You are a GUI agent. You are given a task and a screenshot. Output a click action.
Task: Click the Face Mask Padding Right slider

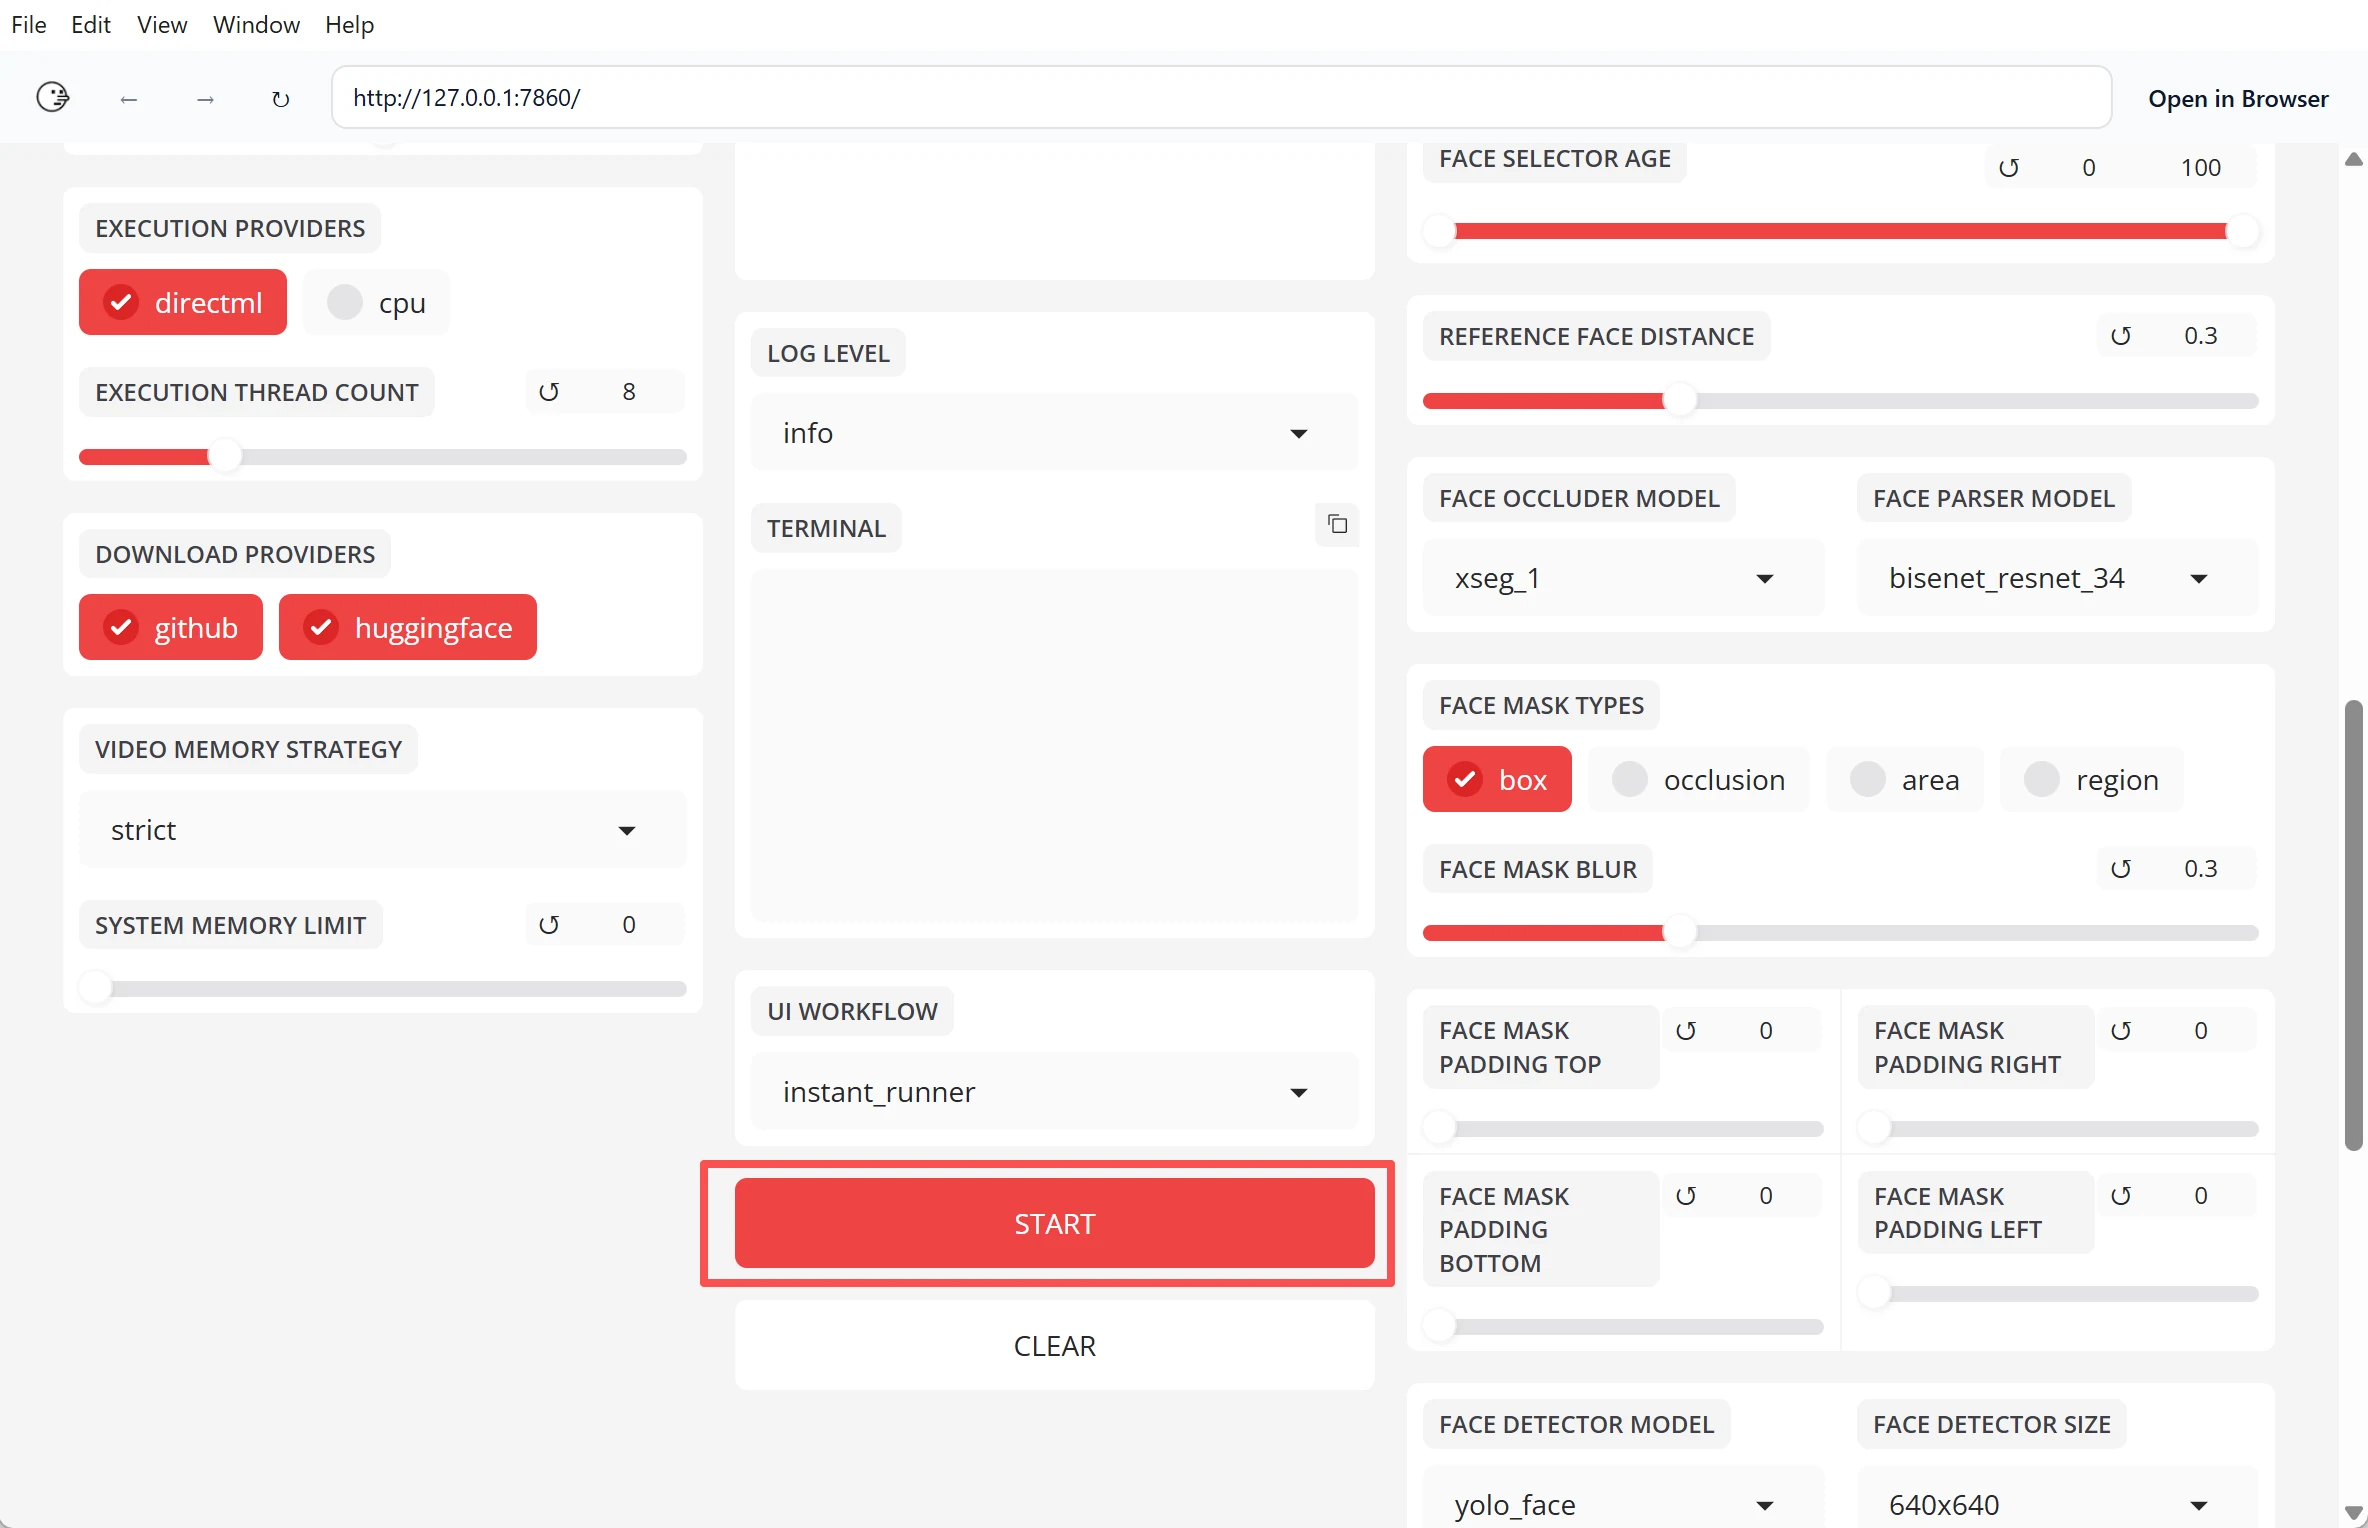2058,1129
